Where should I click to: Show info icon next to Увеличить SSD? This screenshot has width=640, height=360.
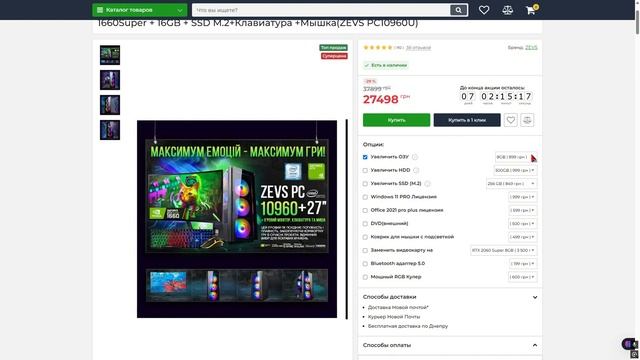point(427,184)
